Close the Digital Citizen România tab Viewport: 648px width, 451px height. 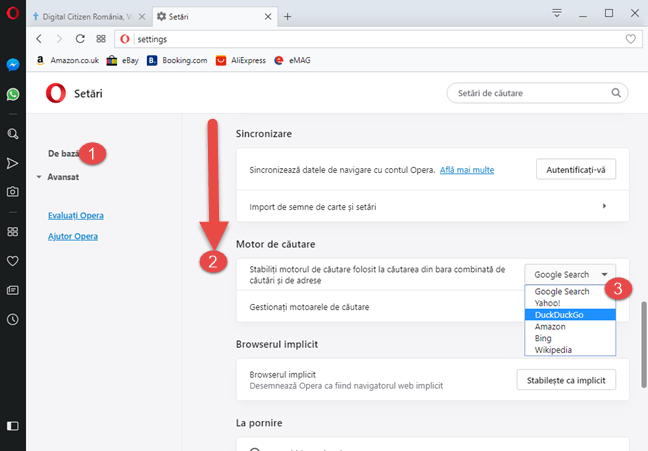point(142,17)
